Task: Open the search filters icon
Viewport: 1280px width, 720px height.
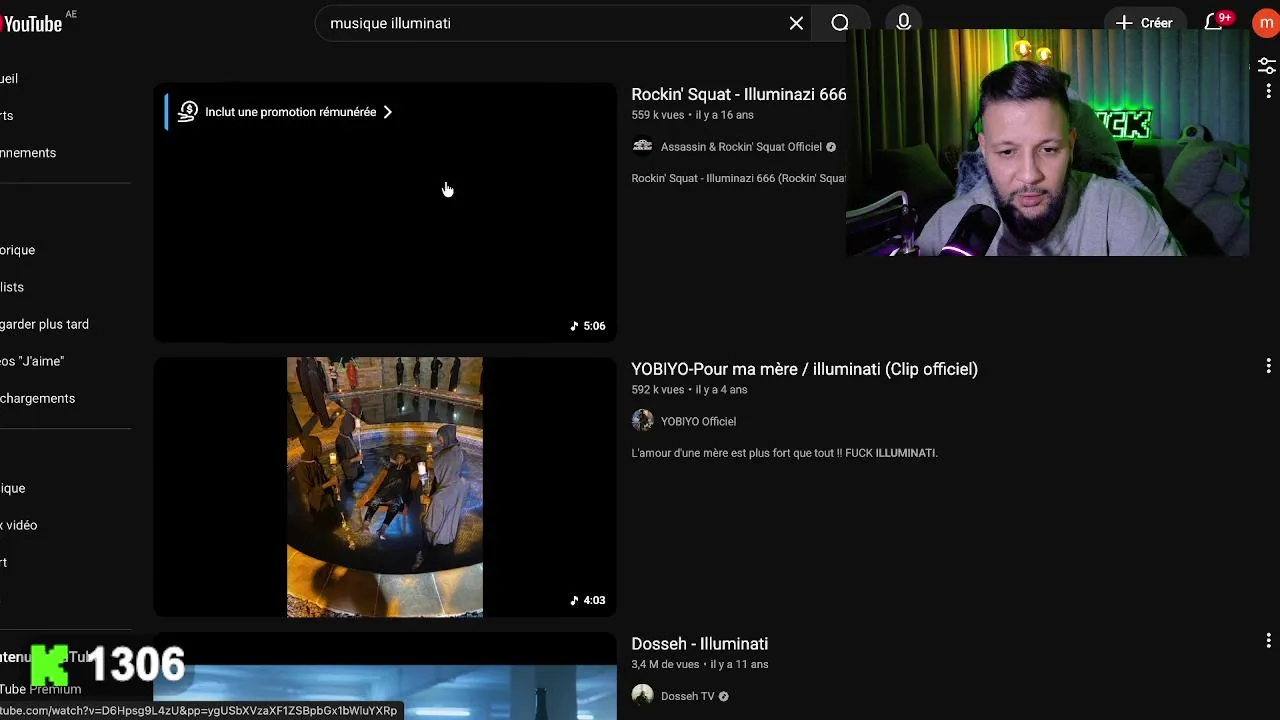Action: click(x=1267, y=66)
